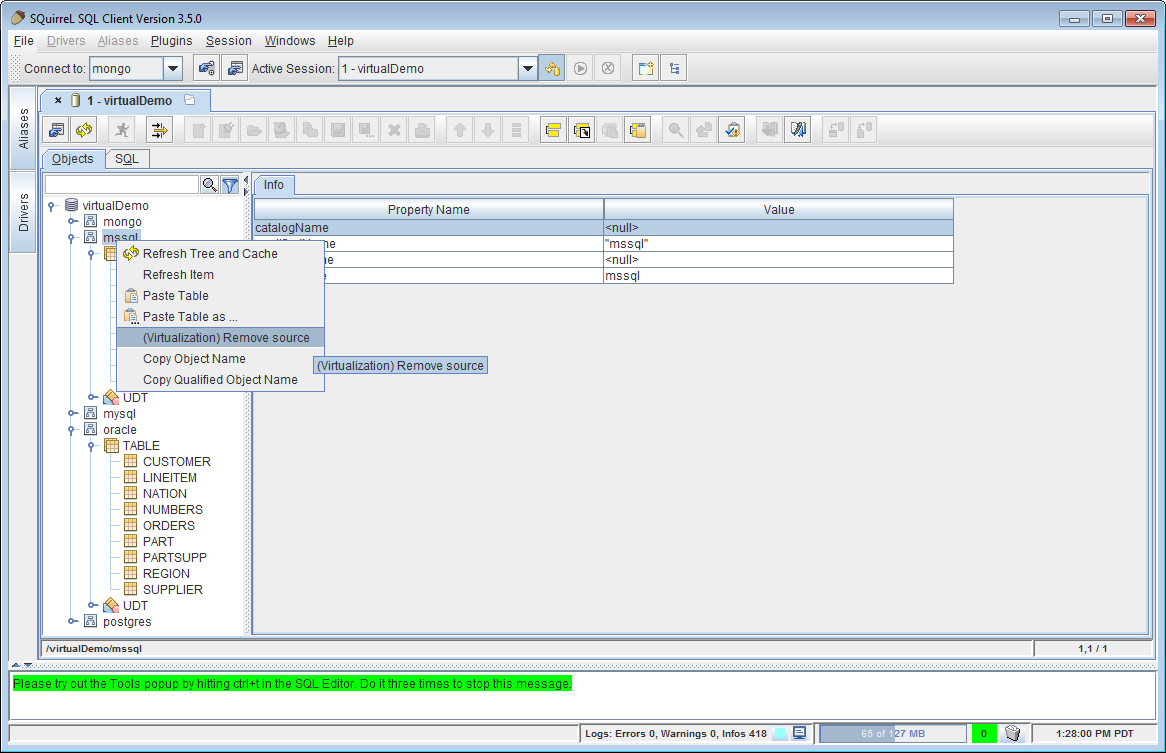Viewport: 1166px width, 753px height.
Task: Open the Drivers side panel tab
Action: tap(23, 212)
